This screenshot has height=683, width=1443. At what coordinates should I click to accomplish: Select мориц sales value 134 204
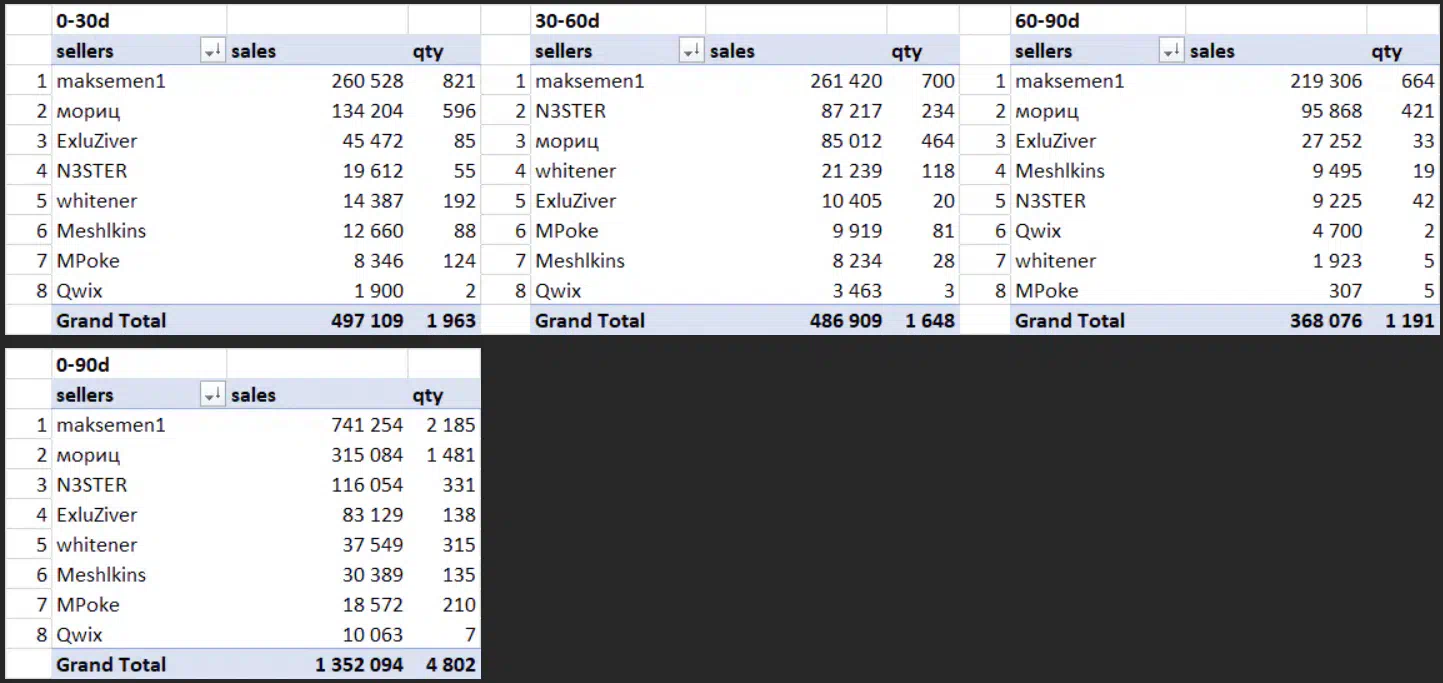(x=368, y=111)
